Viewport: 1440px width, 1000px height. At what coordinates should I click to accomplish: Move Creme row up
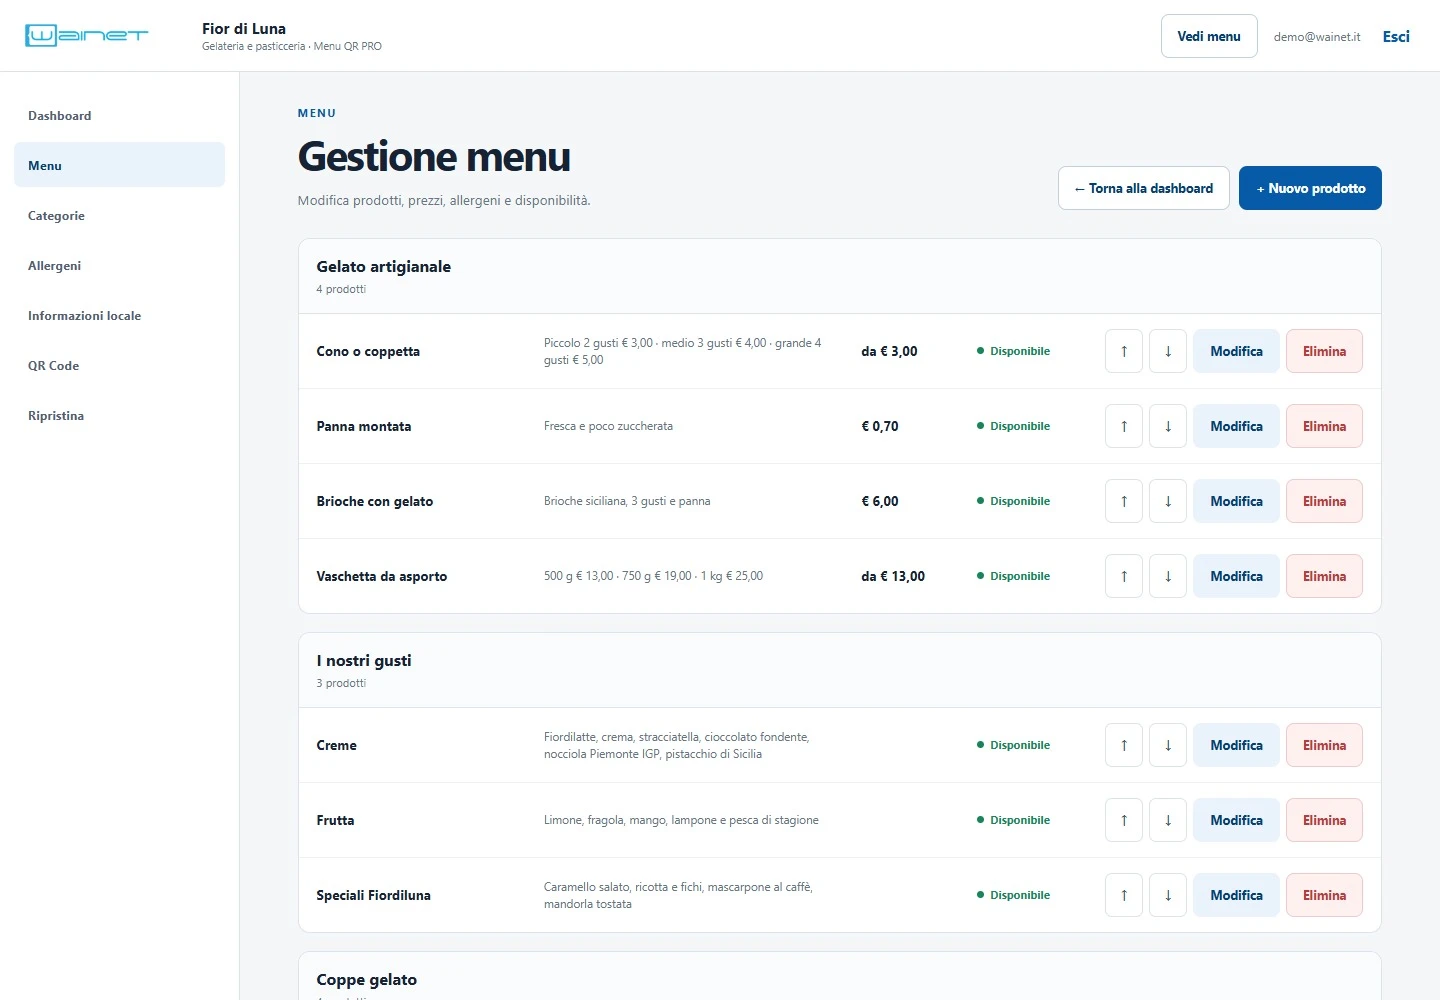click(1124, 745)
